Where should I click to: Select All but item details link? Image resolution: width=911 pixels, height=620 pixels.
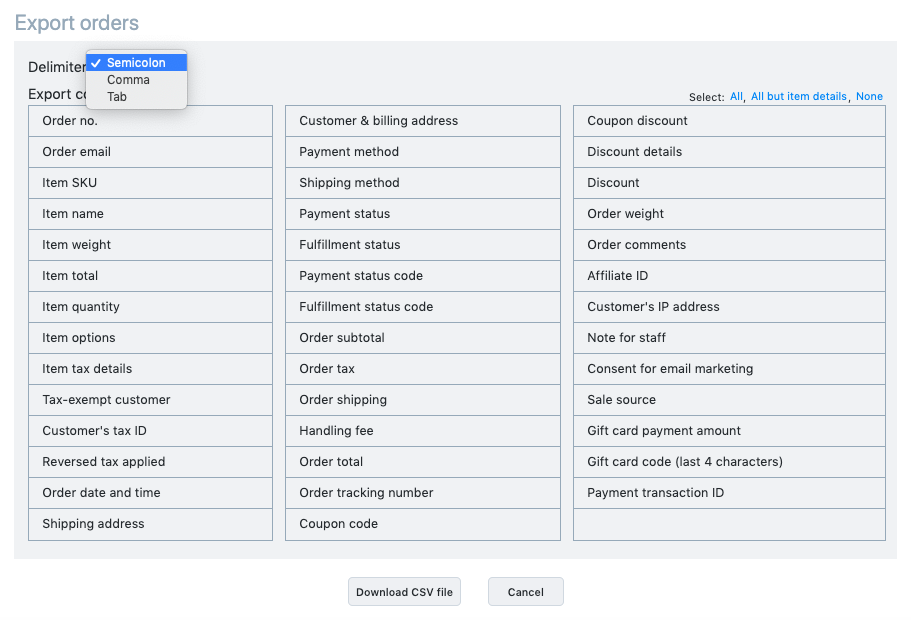pyautogui.click(x=798, y=96)
